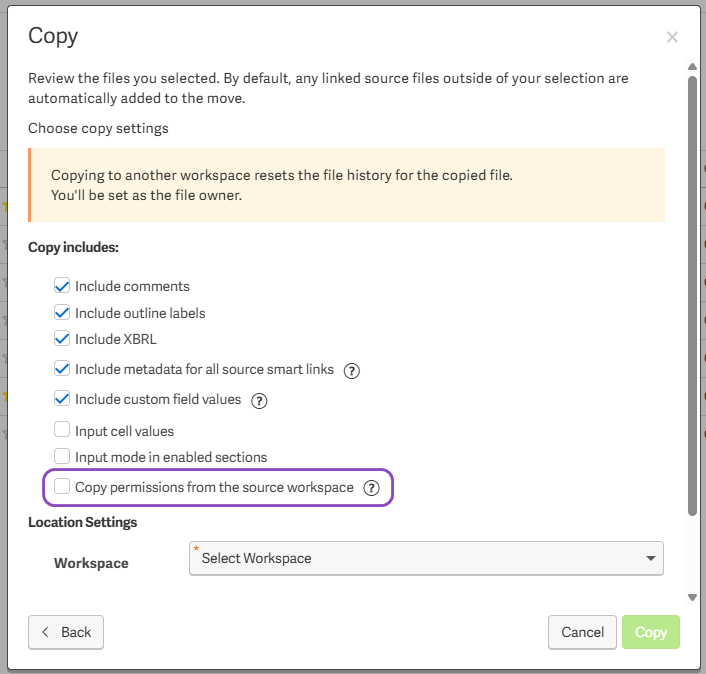The width and height of the screenshot is (706, 674).
Task: Enable Input mode in enabled sections
Action: [x=62, y=456]
